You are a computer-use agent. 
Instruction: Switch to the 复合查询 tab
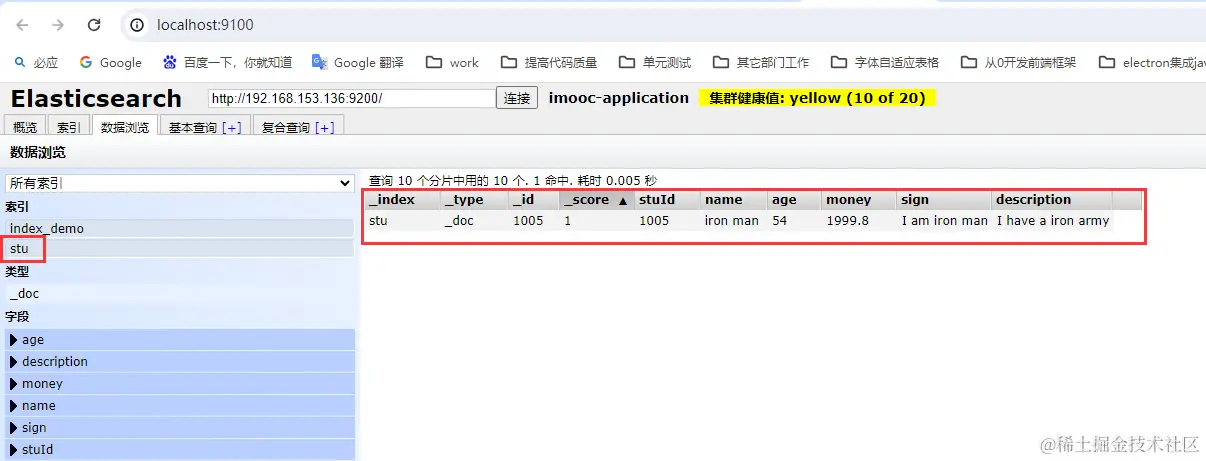pyautogui.click(x=285, y=127)
